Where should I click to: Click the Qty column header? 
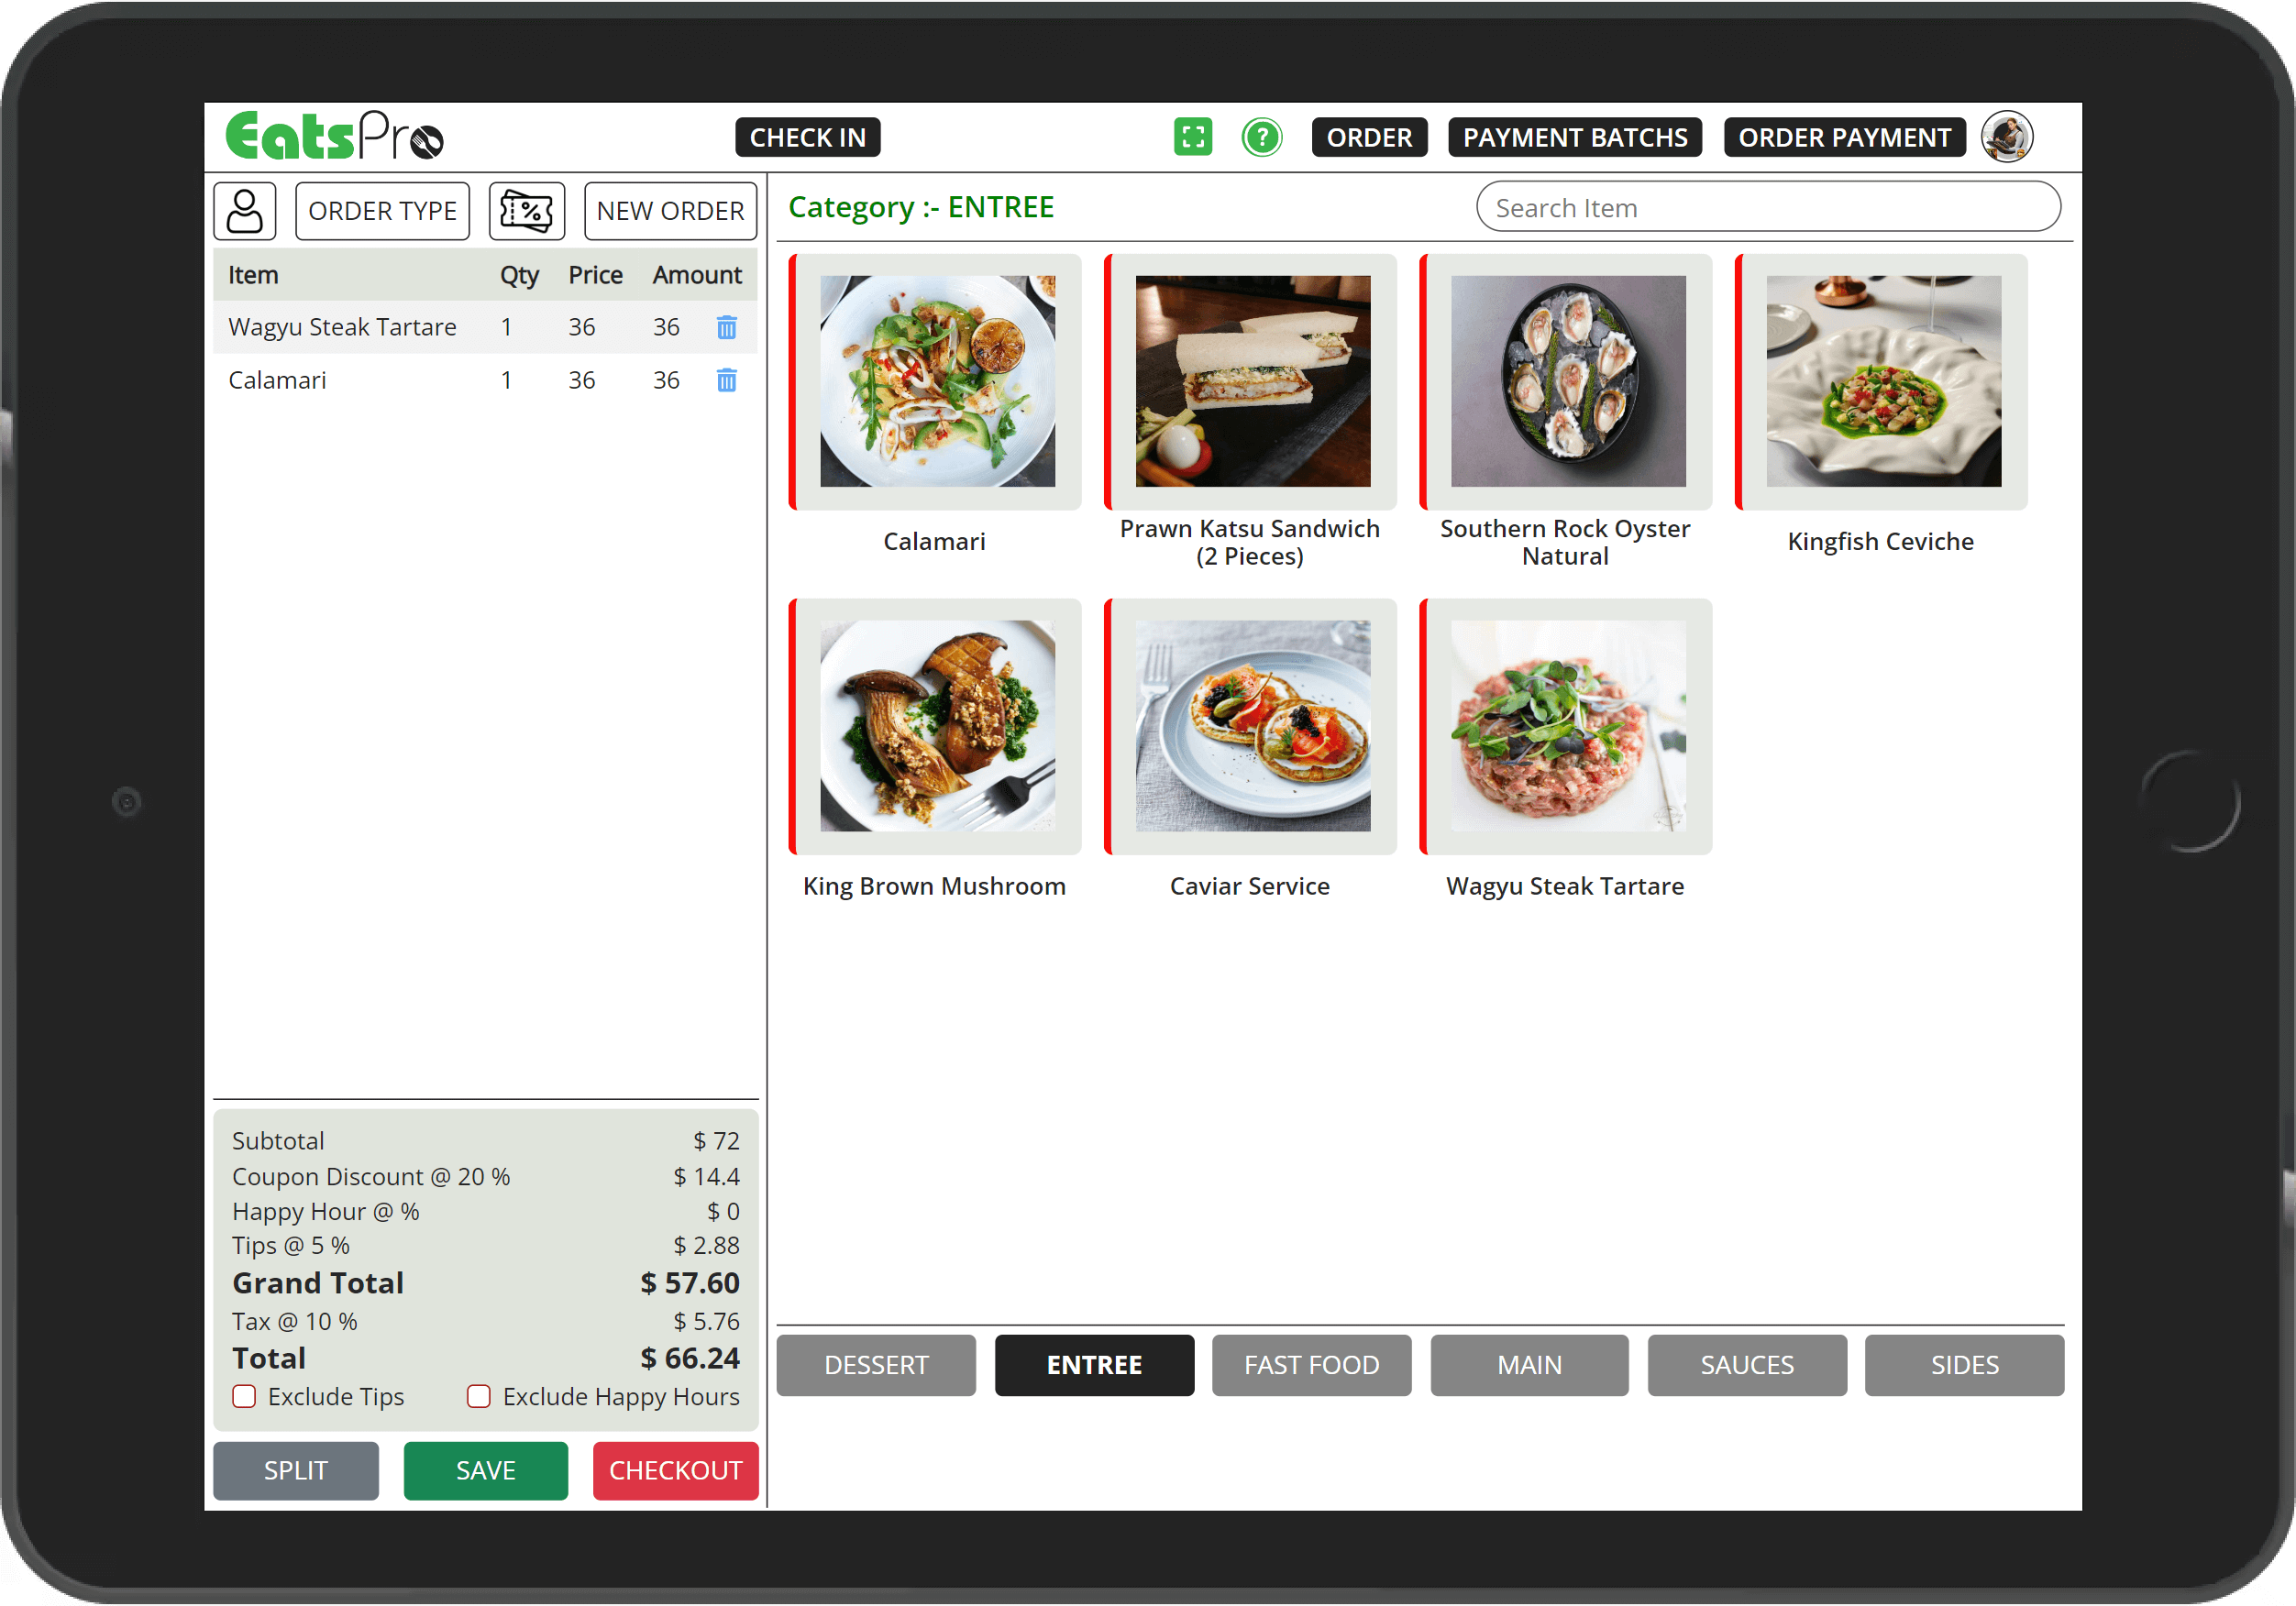click(x=519, y=275)
